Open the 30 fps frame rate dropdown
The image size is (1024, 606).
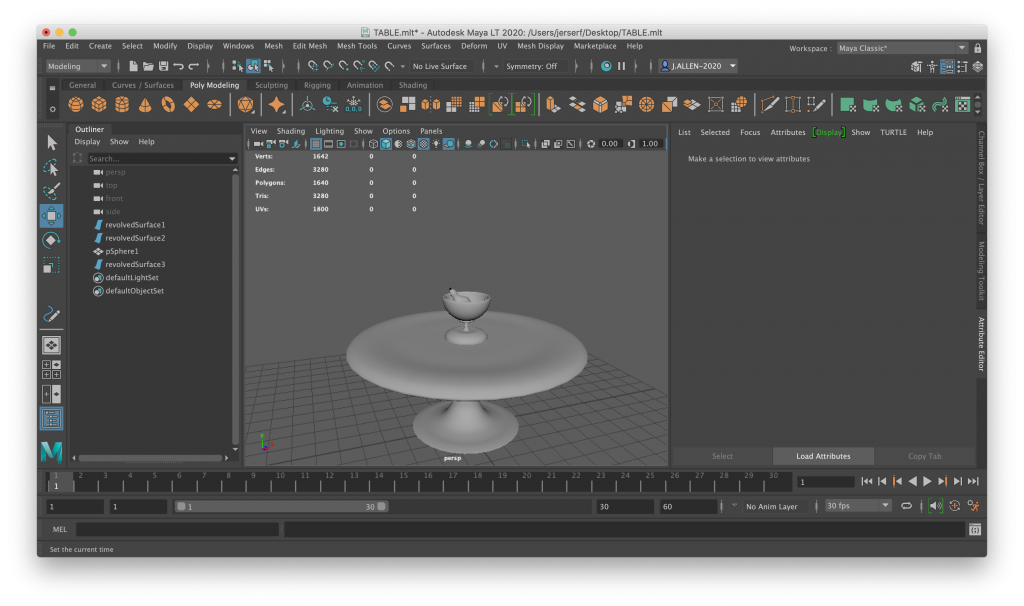[857, 506]
